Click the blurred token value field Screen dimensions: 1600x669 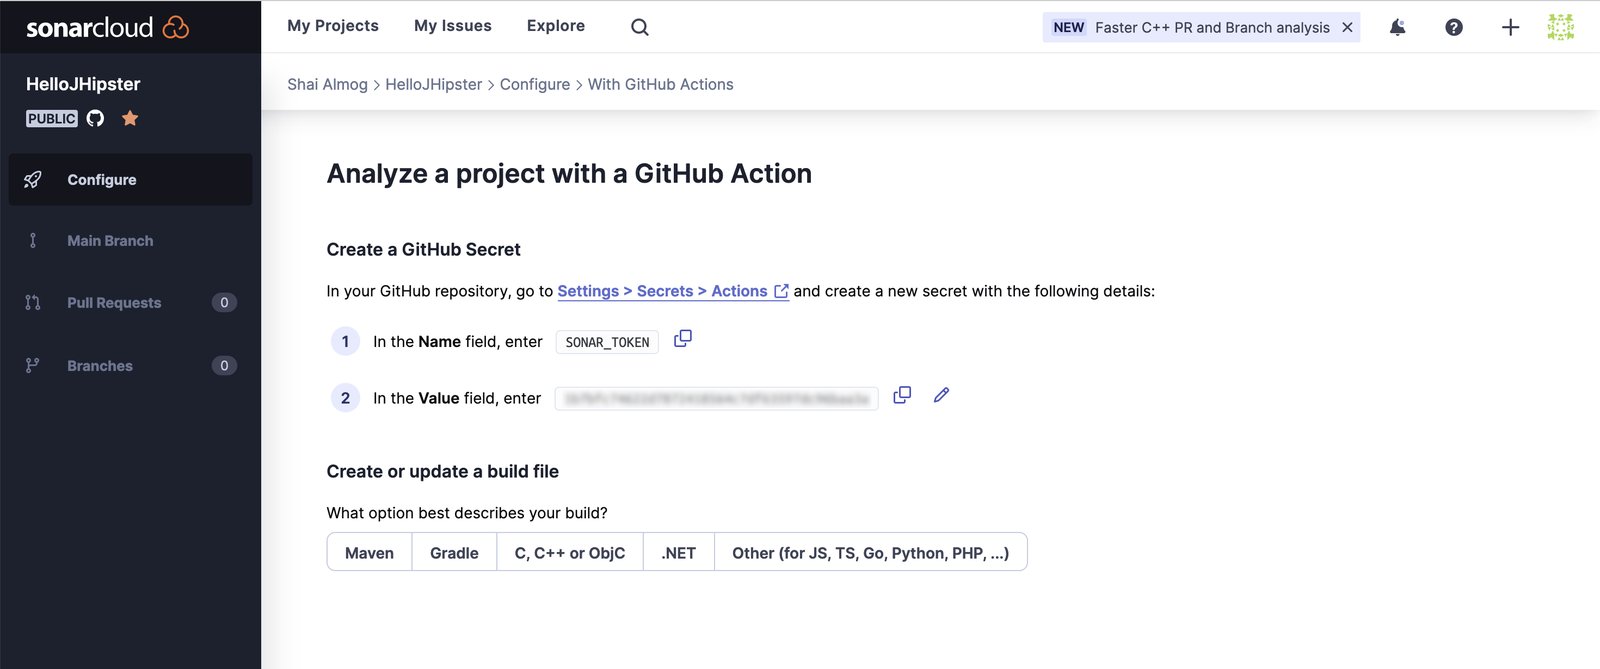[717, 398]
